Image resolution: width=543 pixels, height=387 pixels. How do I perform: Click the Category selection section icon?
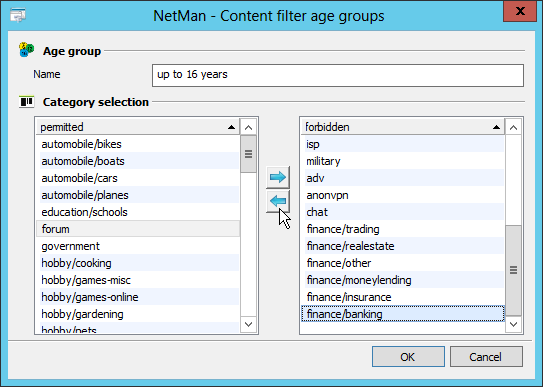(x=27, y=102)
